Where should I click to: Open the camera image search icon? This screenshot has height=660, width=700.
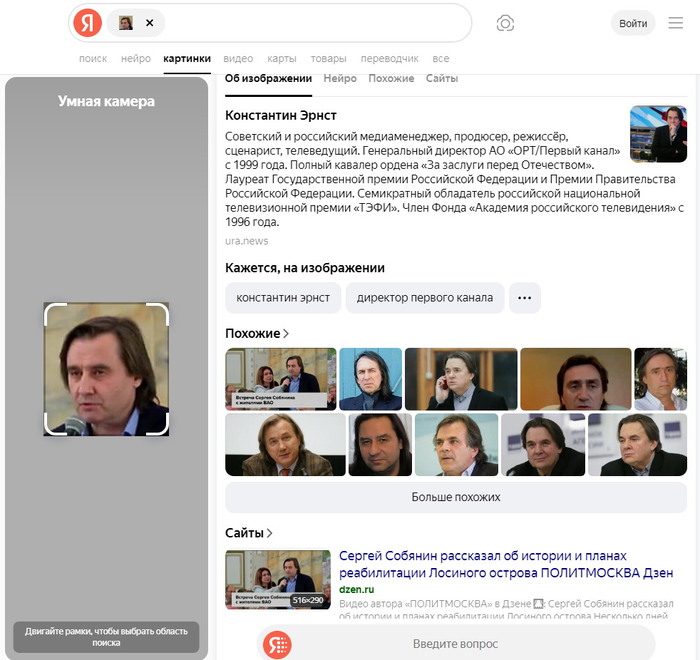pos(506,23)
